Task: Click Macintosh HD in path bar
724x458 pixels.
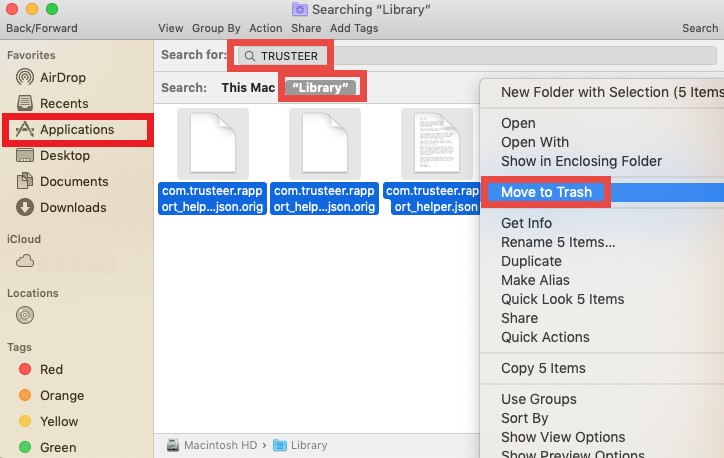Action: [220, 445]
